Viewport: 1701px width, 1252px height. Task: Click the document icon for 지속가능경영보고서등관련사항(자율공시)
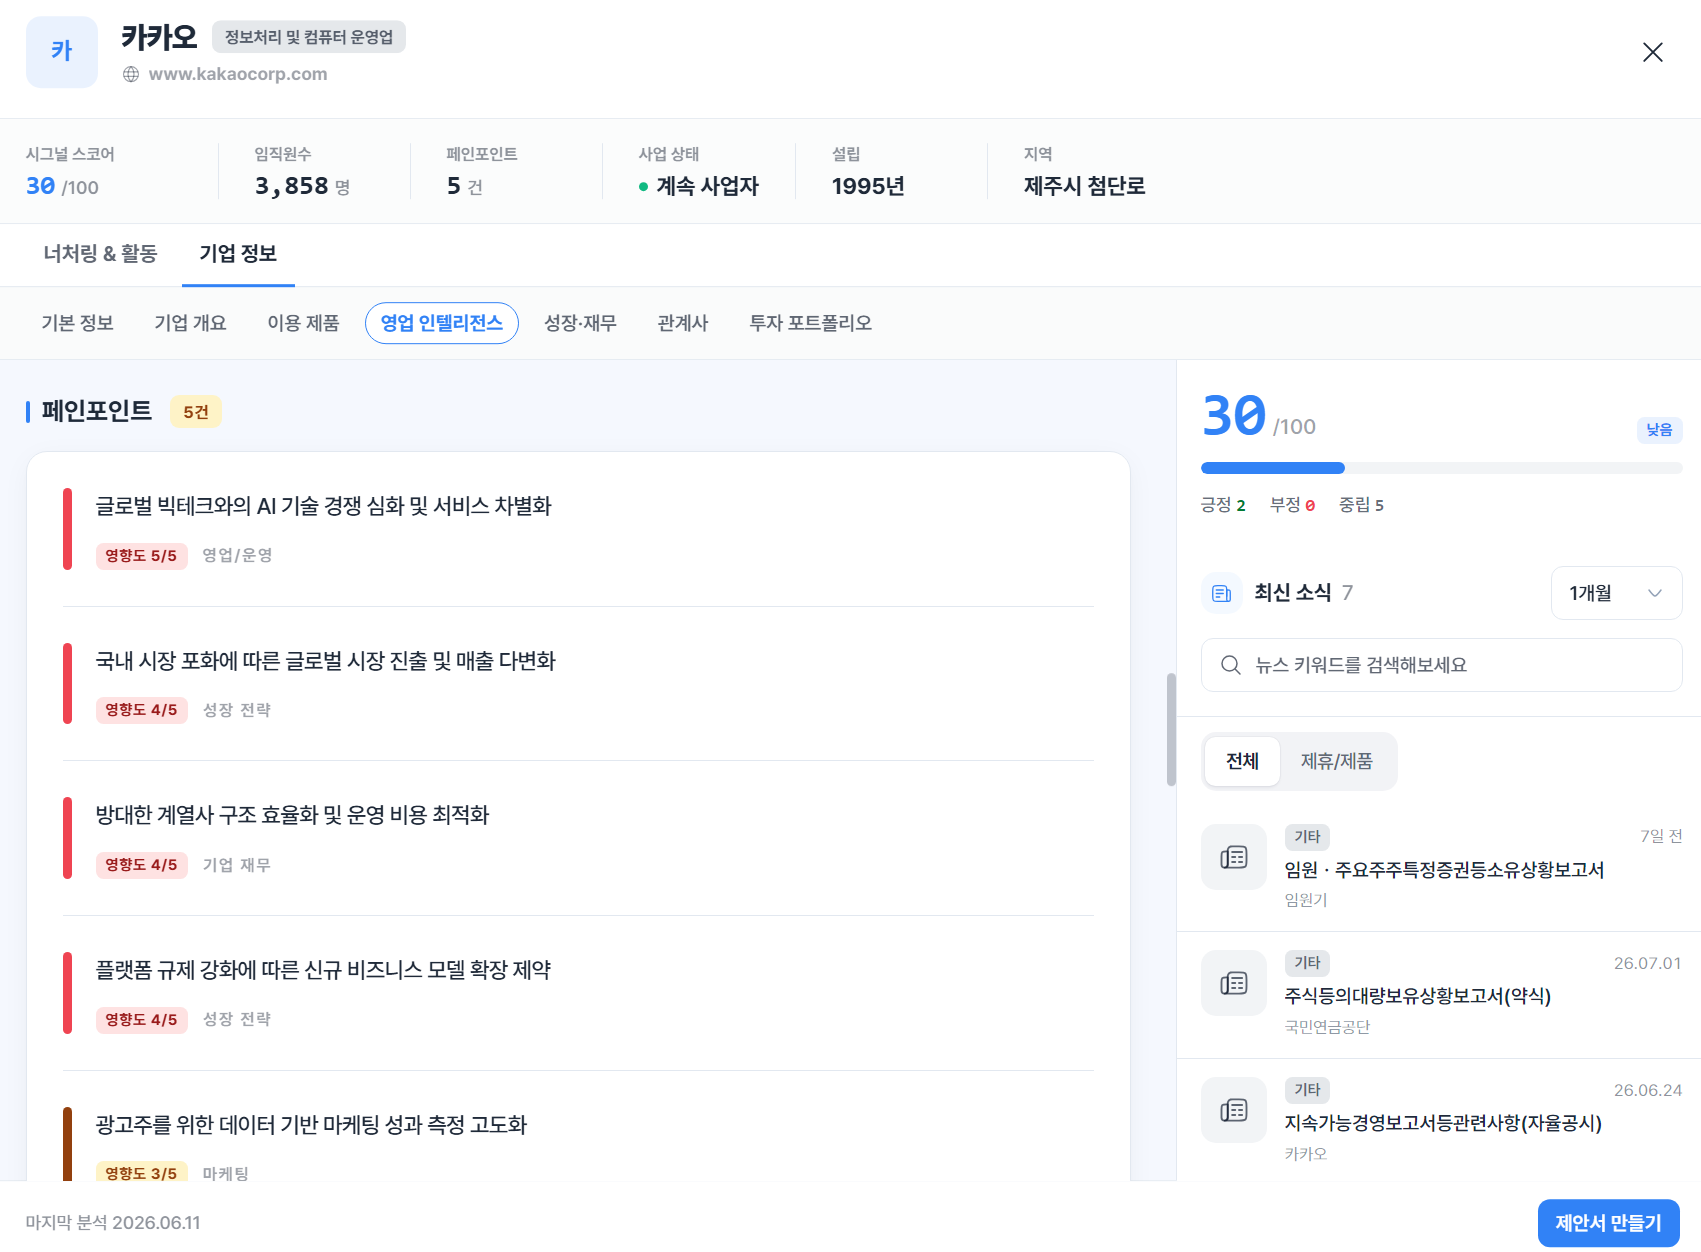1234,1110
